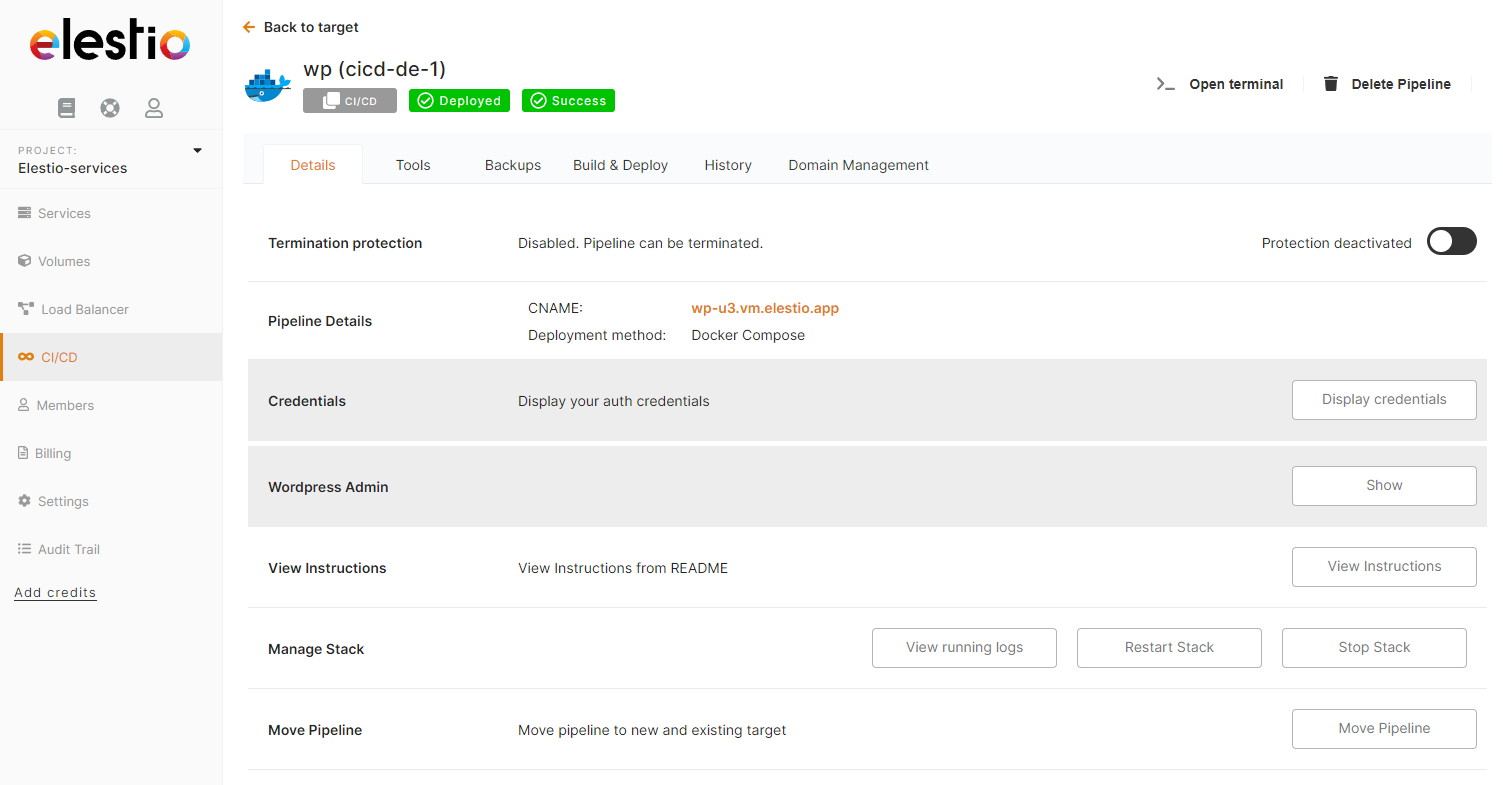
Task: Click the user account profile icon
Action: (x=154, y=108)
